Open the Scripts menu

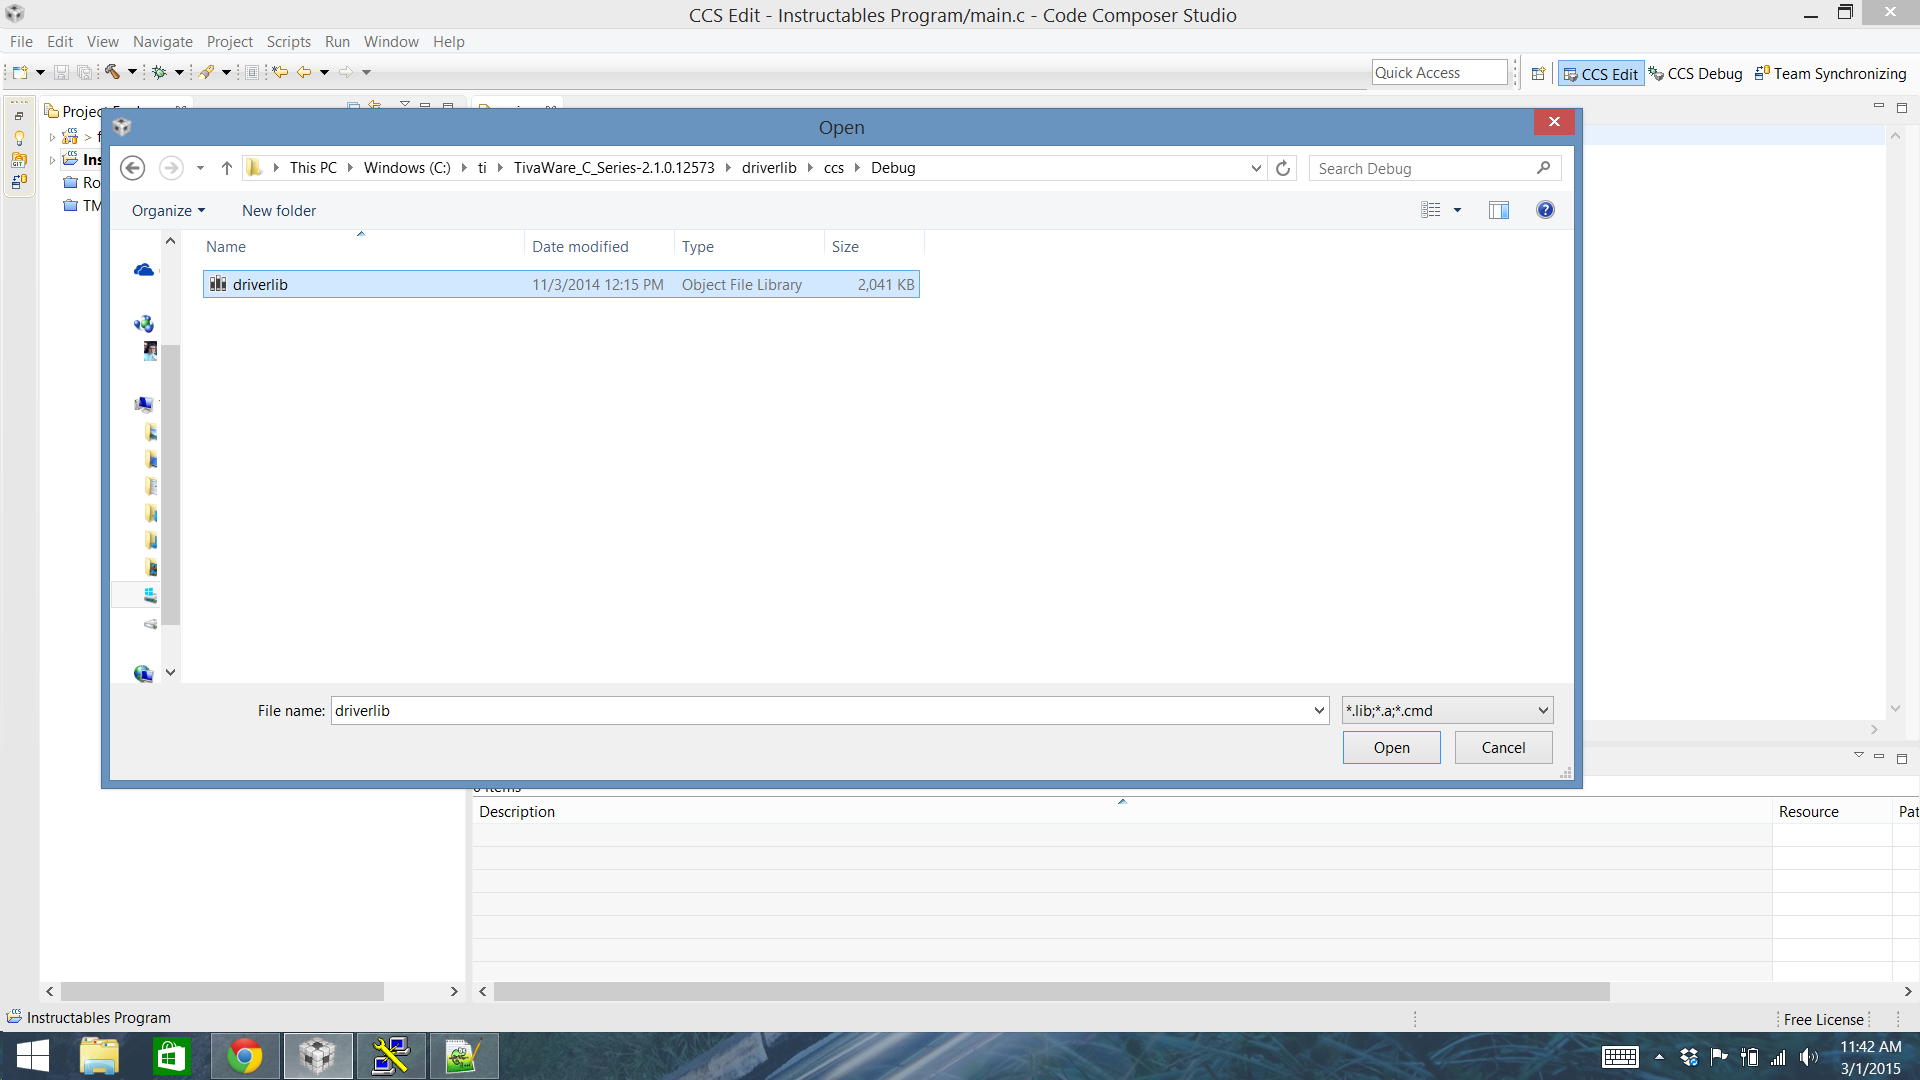(x=289, y=42)
